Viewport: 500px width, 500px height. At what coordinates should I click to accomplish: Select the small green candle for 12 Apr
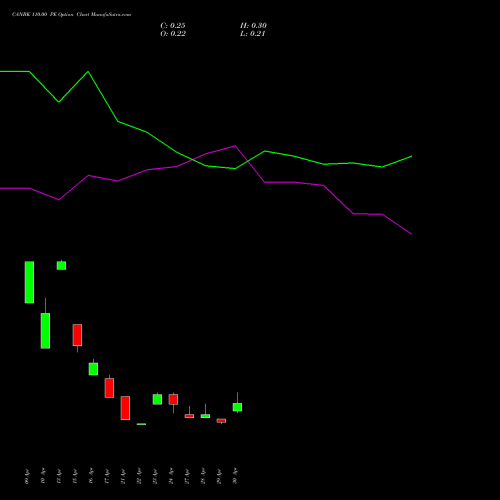[x=61, y=265]
